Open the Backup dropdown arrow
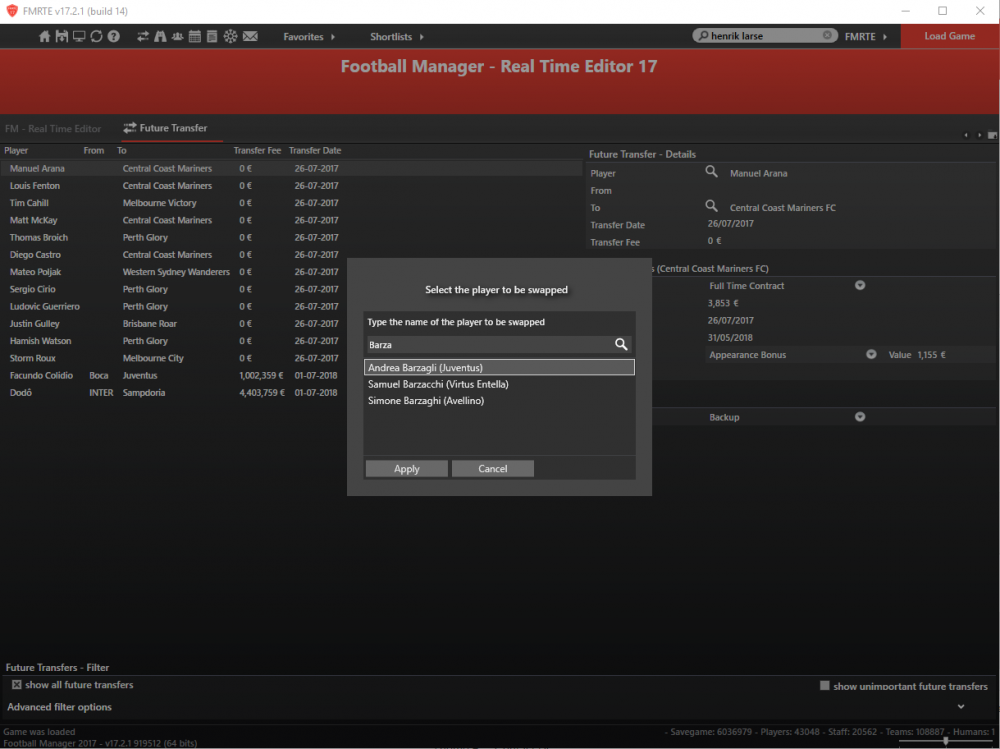 [860, 417]
